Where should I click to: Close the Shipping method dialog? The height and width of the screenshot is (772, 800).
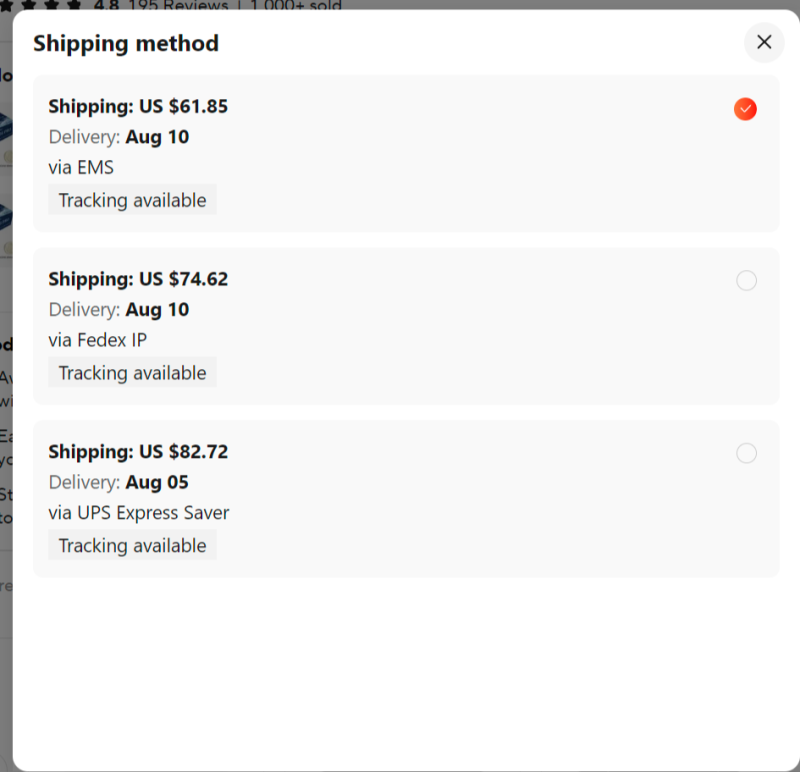764,42
